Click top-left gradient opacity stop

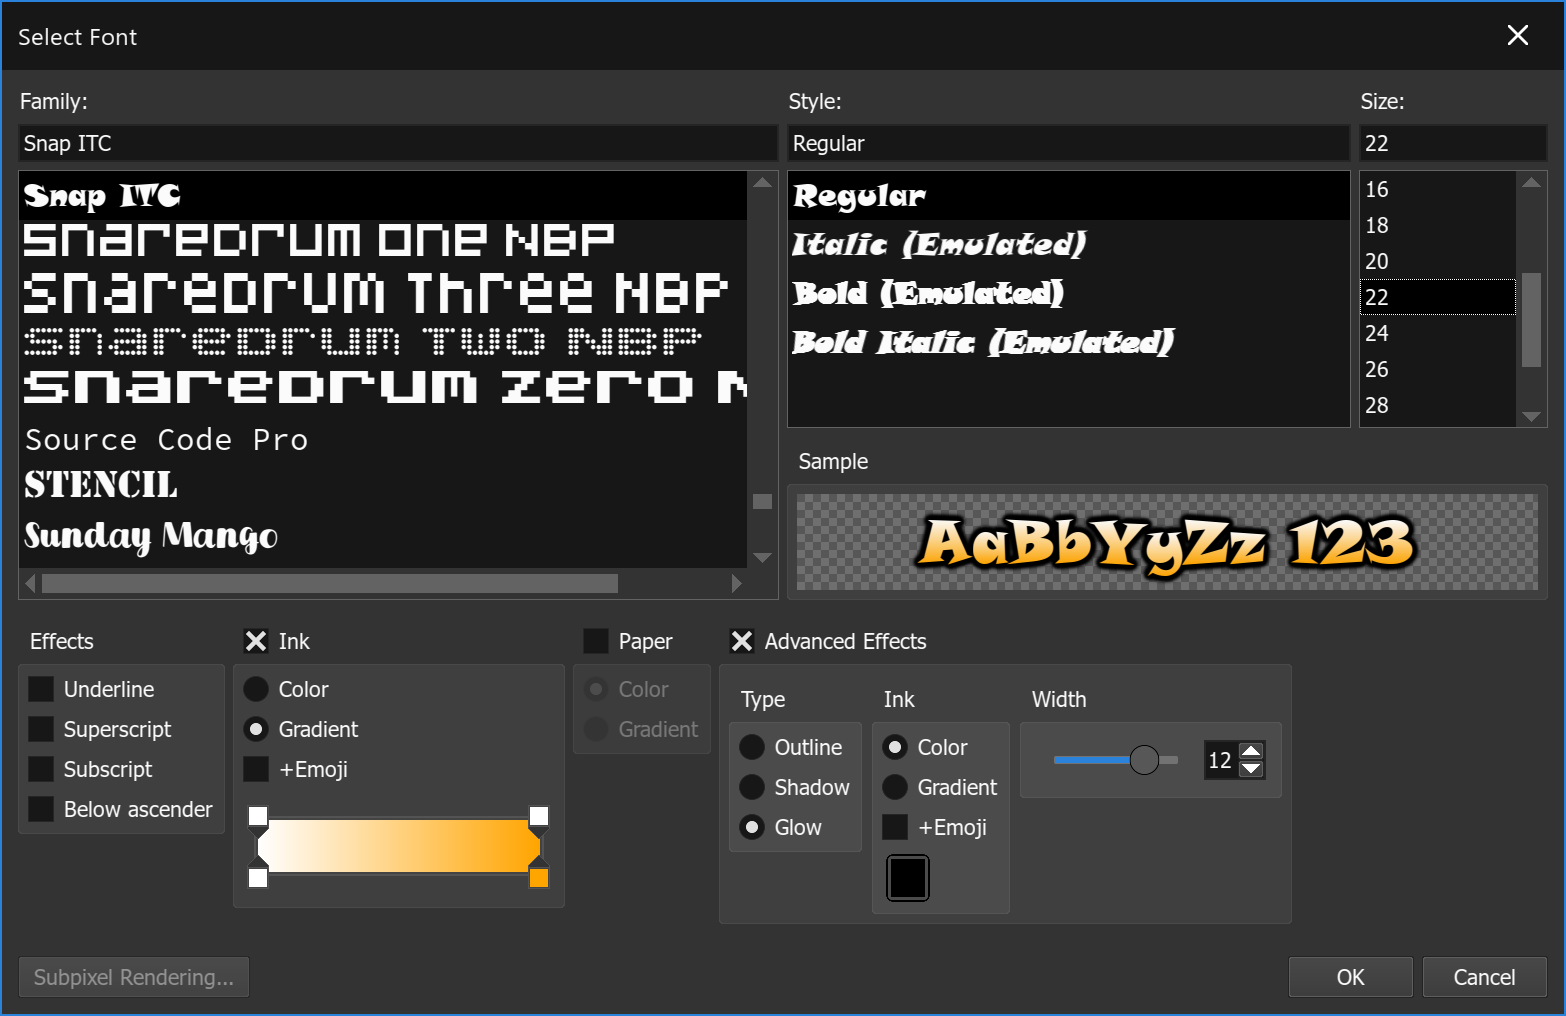258,816
